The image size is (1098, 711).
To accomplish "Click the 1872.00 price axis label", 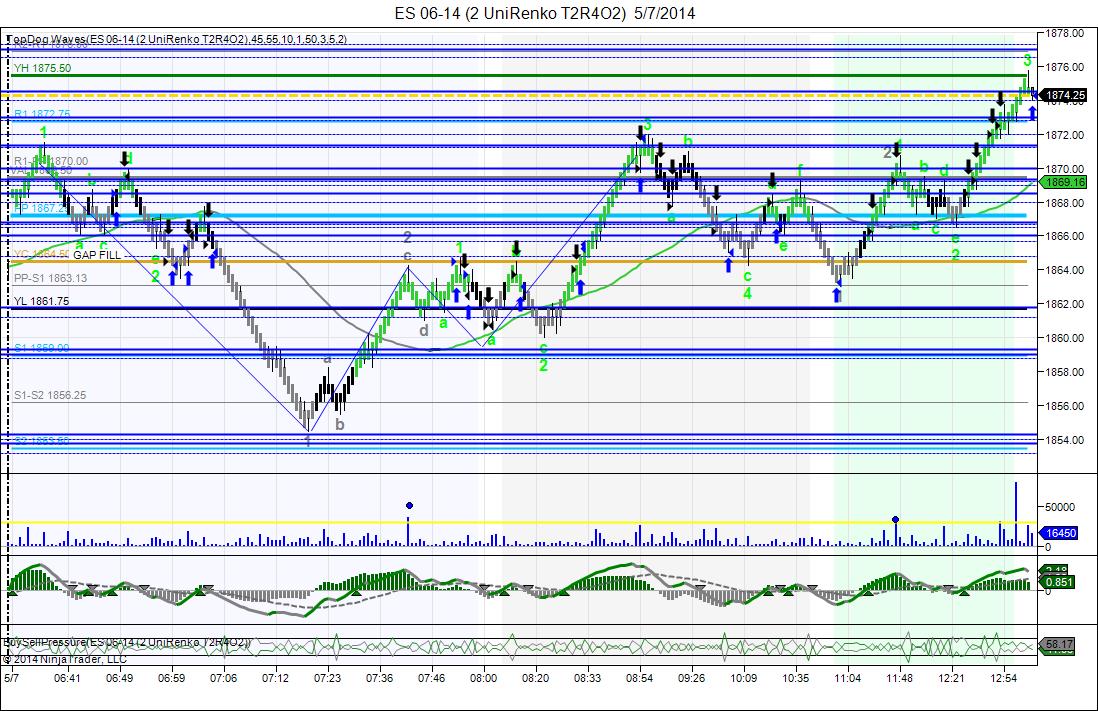I will 1065,134.
